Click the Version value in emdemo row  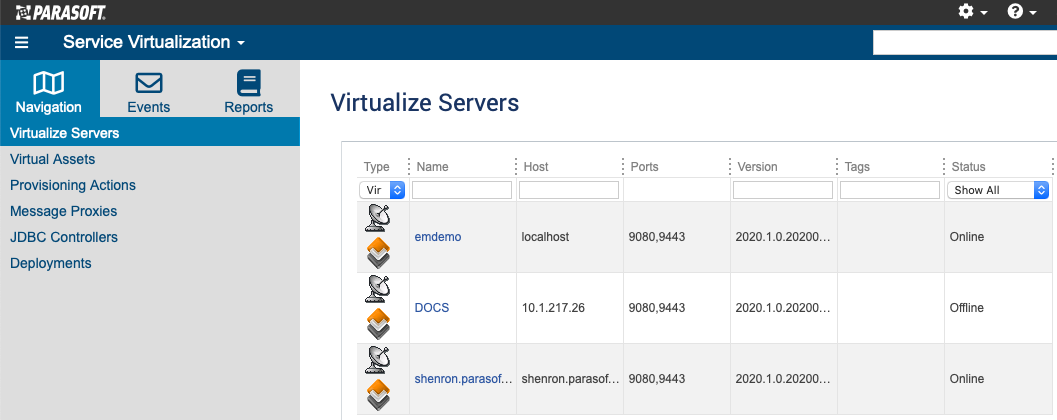click(x=781, y=237)
